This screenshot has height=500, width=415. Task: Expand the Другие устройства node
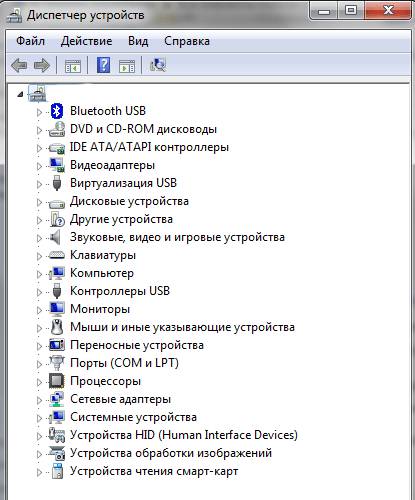coord(39,220)
